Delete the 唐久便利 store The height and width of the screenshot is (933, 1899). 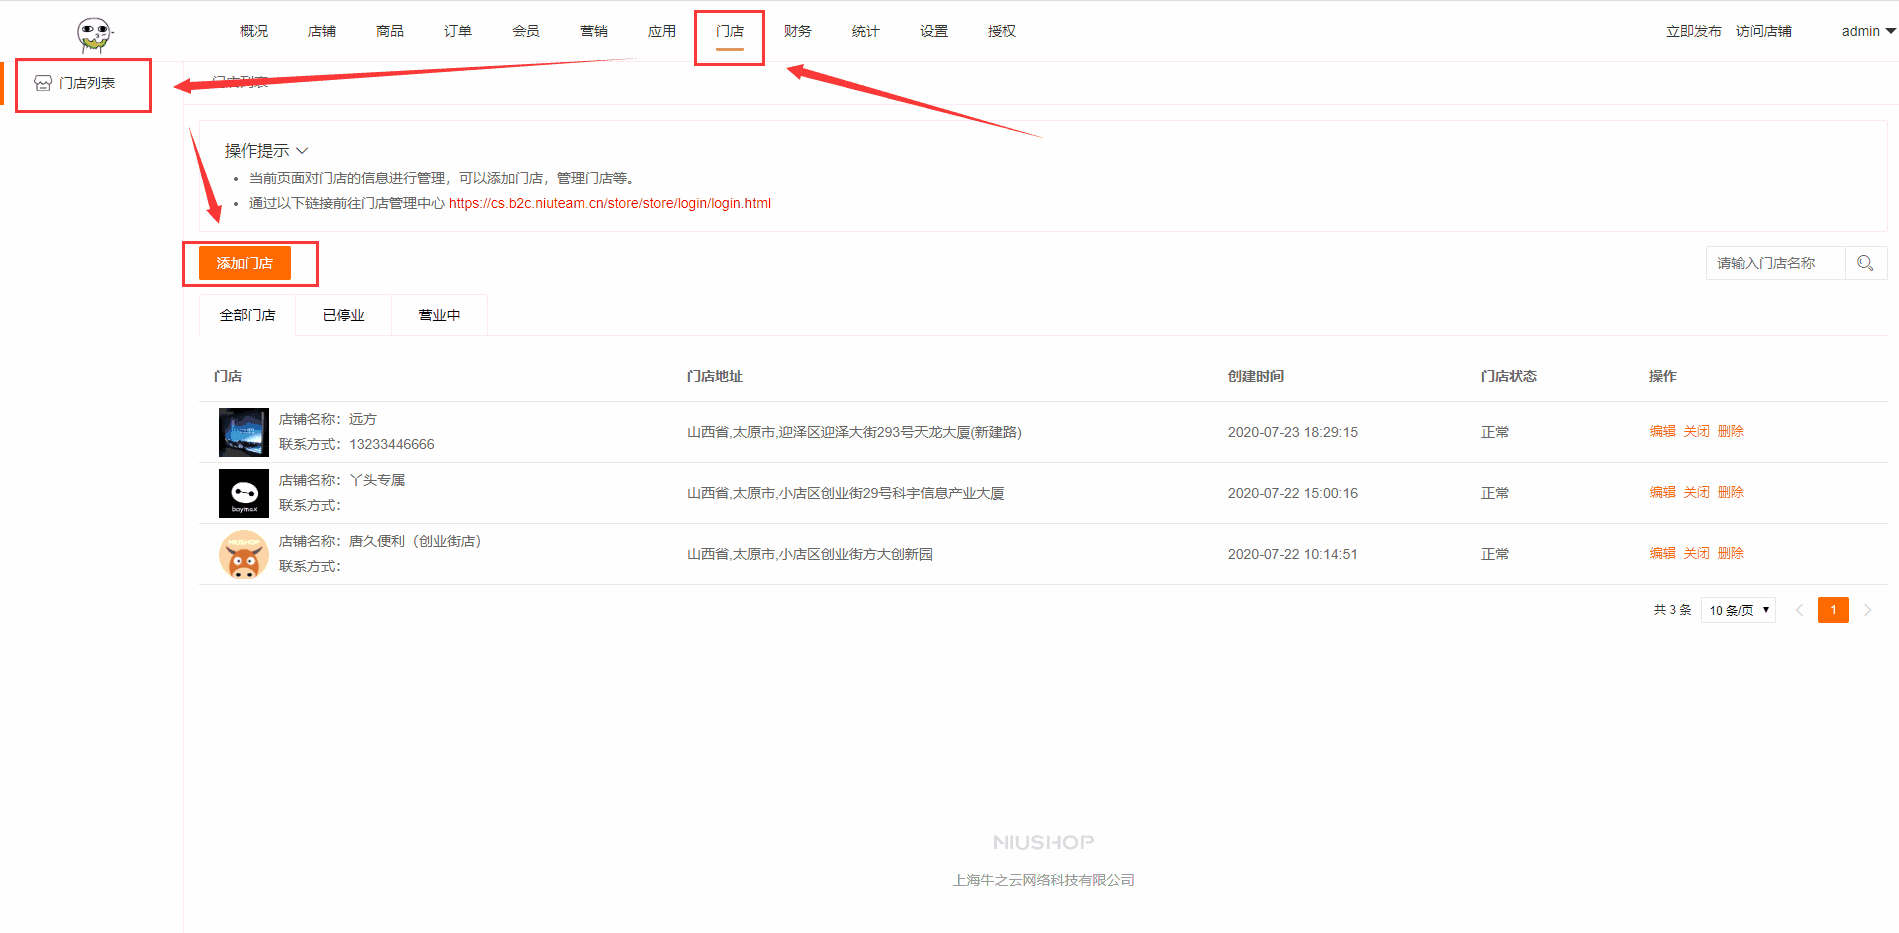(x=1730, y=553)
